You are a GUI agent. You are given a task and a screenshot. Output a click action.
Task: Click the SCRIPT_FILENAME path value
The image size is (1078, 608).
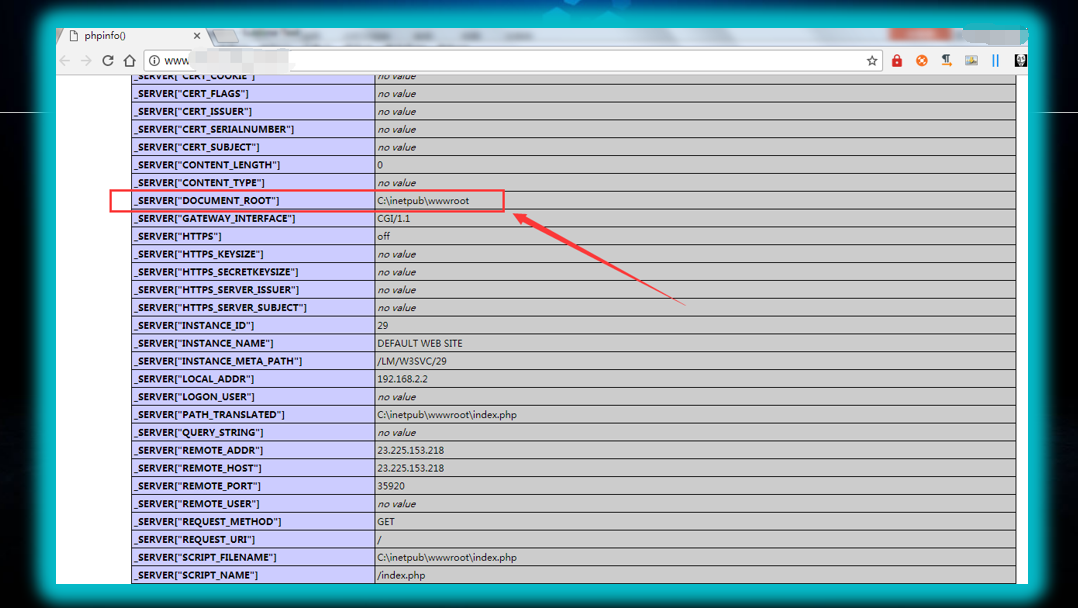[447, 557]
